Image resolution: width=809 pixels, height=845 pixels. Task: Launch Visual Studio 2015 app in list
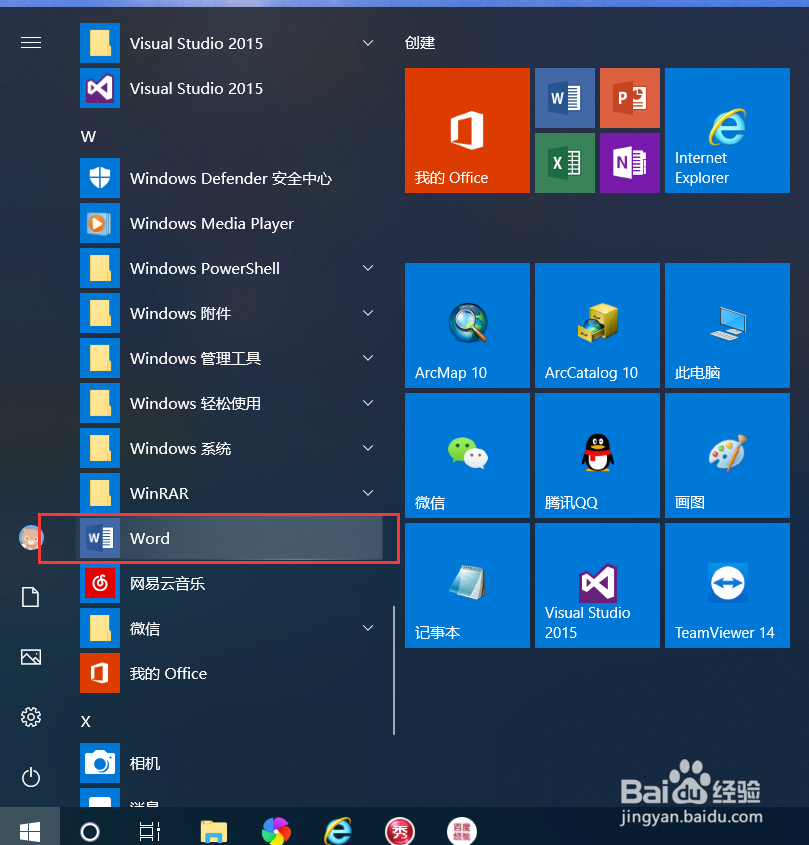[x=231, y=88]
